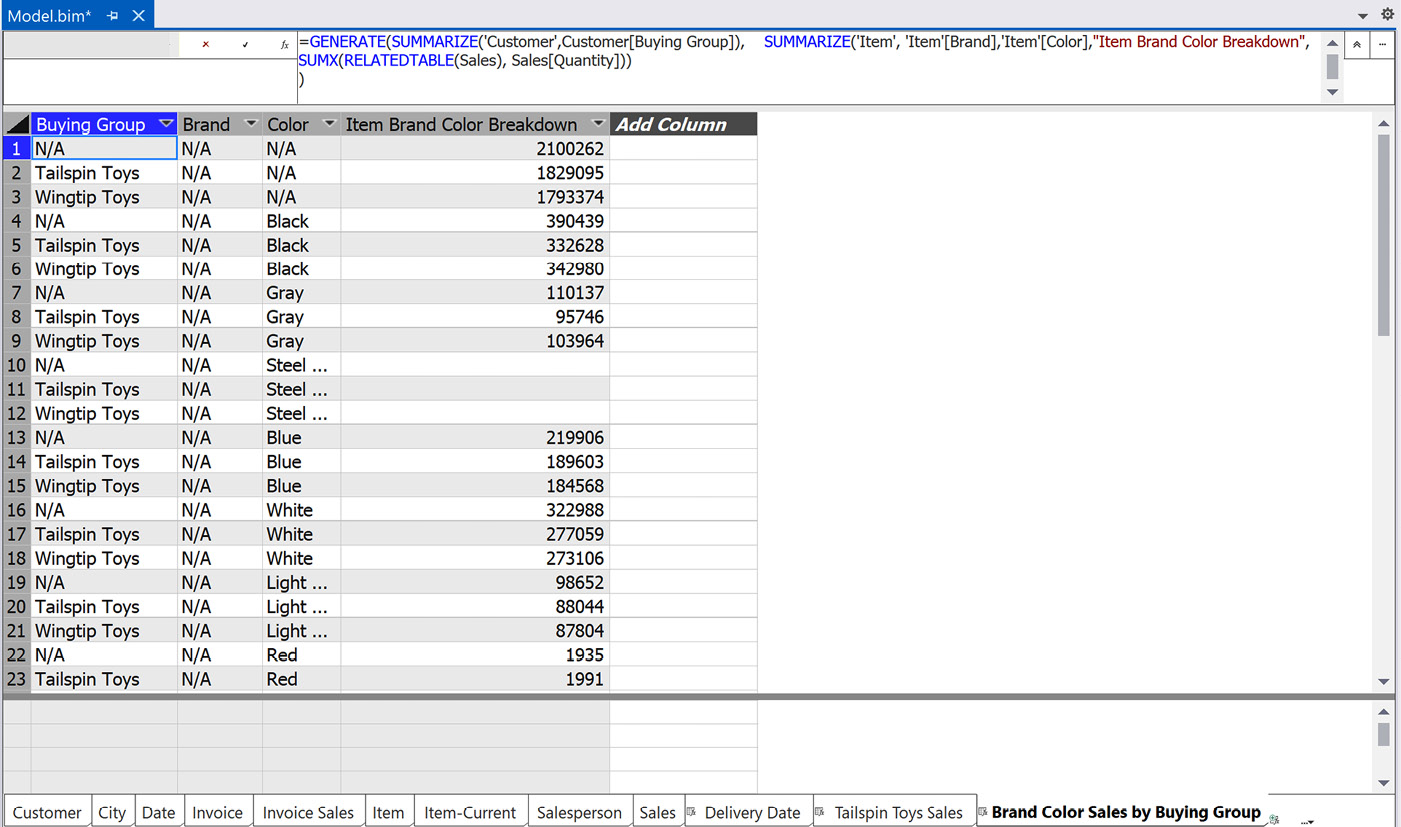Switch to the Customer table tab
1401x827 pixels.
coord(47,812)
